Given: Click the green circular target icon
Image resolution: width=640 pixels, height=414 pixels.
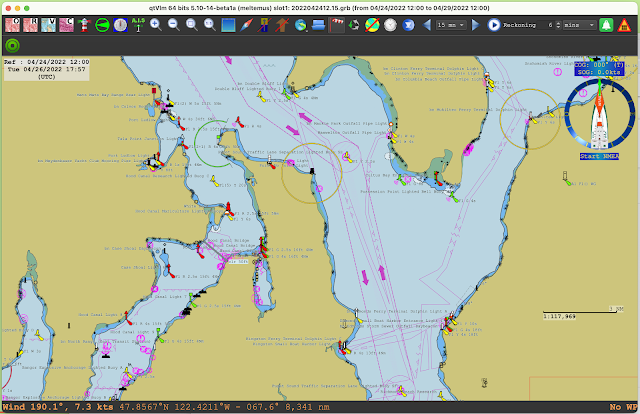Looking at the screenshot, I should 12,45.
